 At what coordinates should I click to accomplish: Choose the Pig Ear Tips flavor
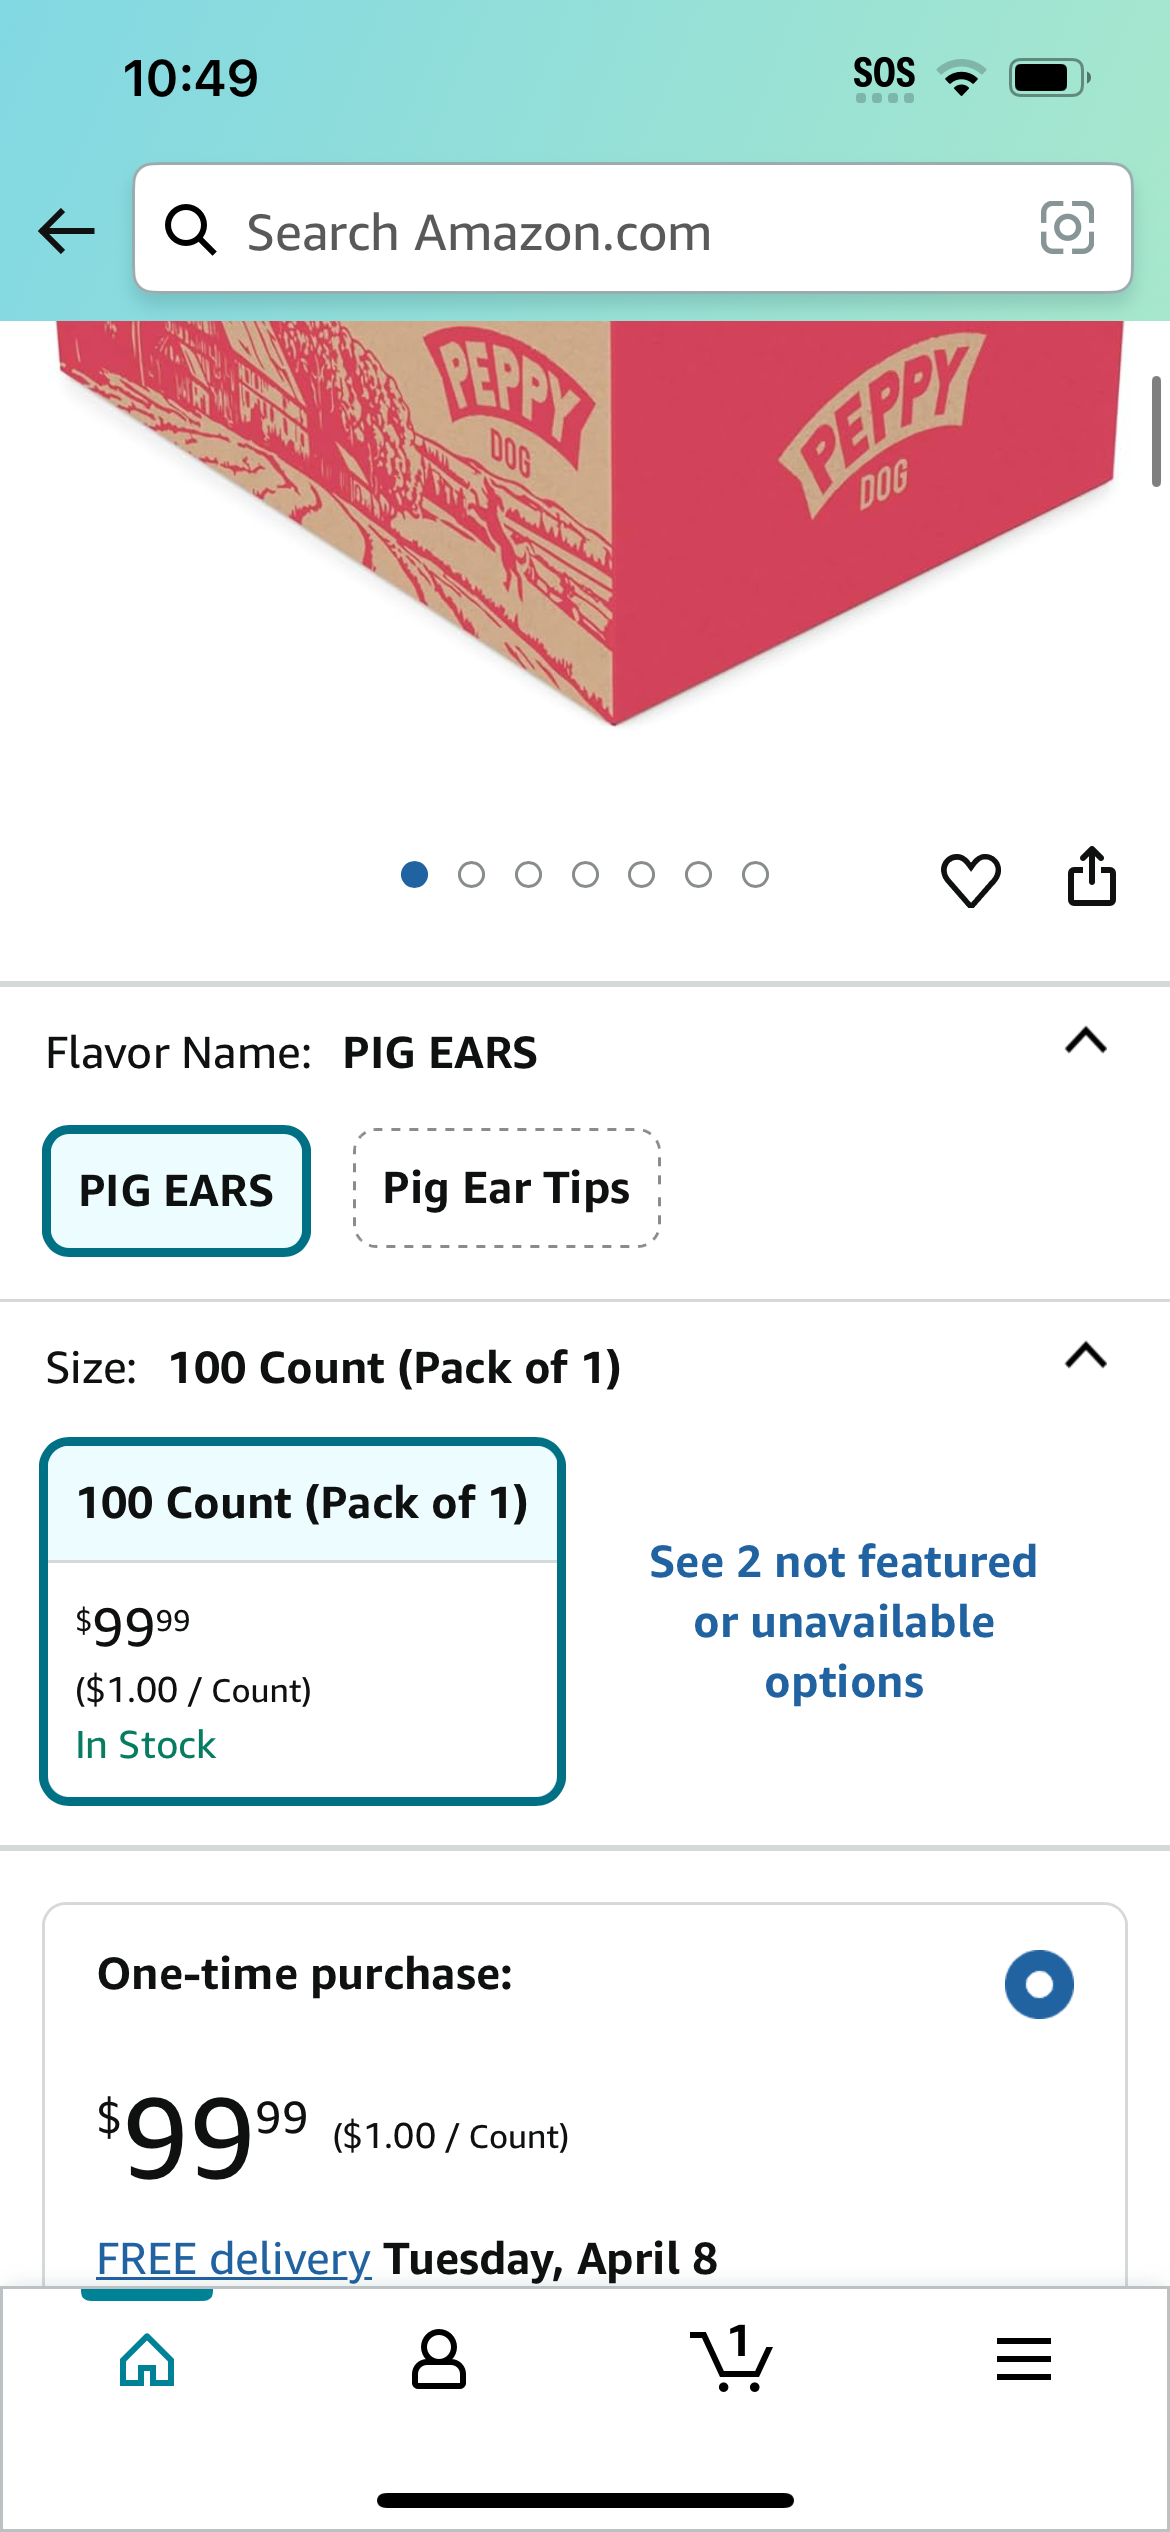(507, 1188)
